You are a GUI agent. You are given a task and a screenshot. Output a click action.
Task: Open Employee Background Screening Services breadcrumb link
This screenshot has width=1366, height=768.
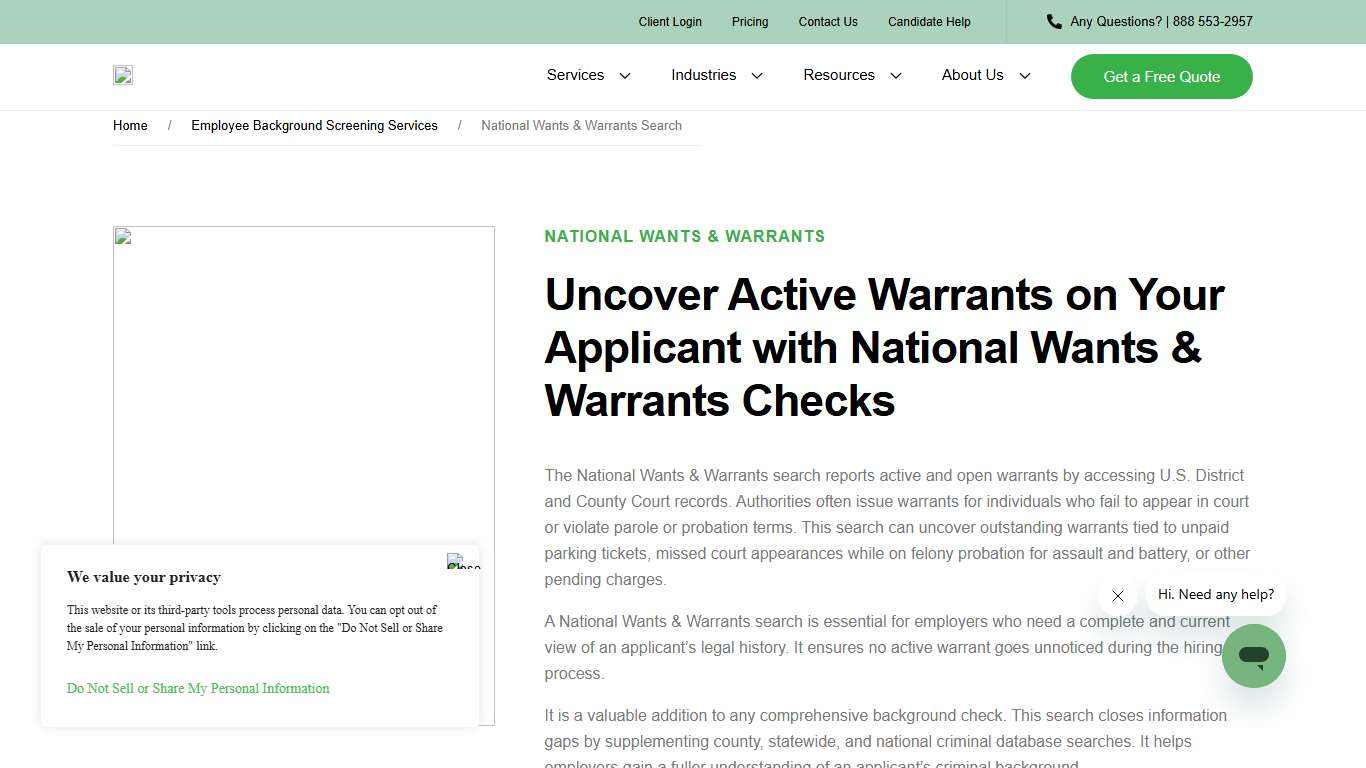point(314,125)
